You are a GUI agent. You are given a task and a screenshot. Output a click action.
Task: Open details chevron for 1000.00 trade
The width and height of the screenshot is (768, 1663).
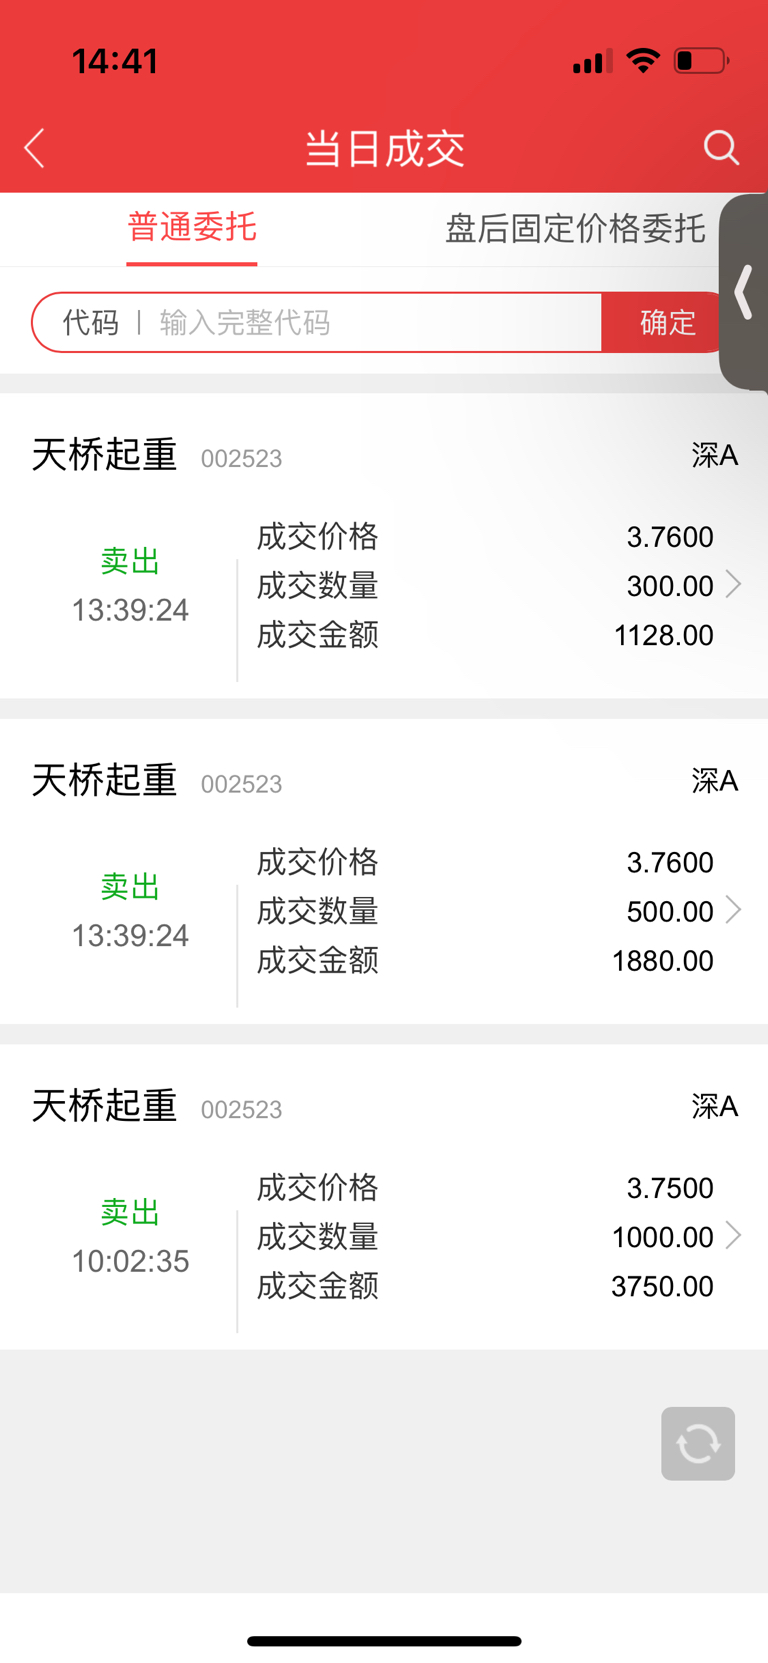click(x=733, y=1236)
